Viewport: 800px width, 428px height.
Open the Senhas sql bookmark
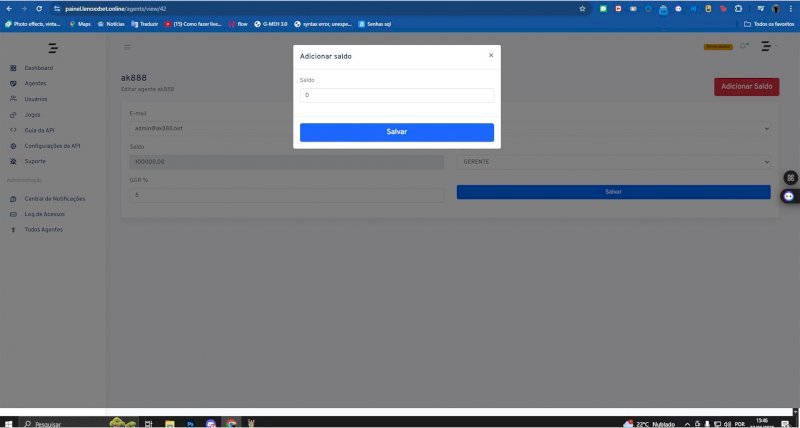coord(374,24)
